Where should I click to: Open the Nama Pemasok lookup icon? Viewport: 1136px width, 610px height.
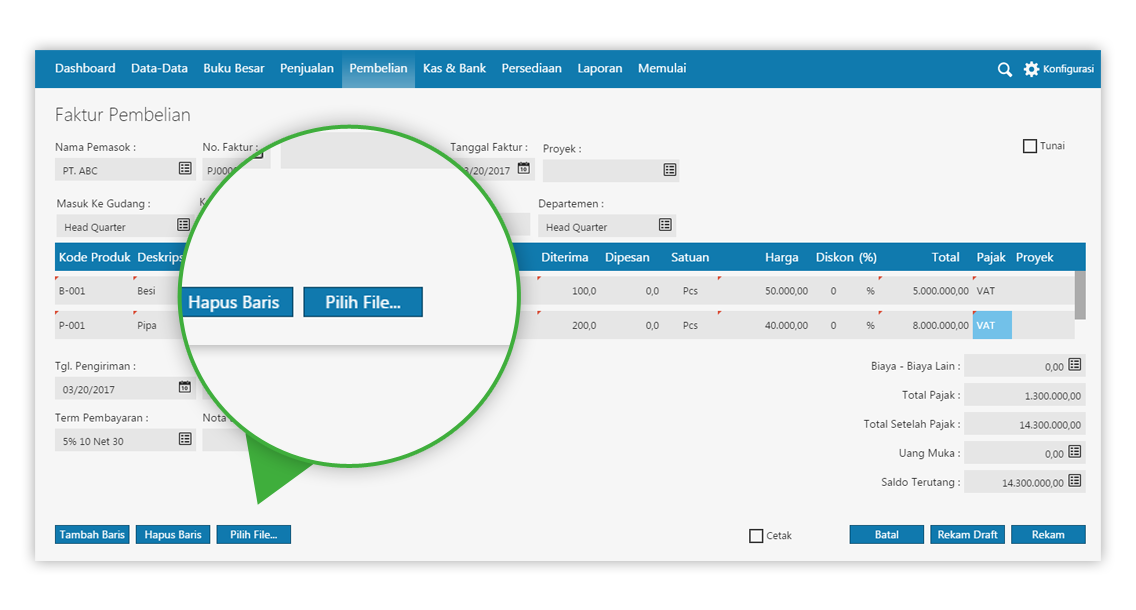point(184,169)
